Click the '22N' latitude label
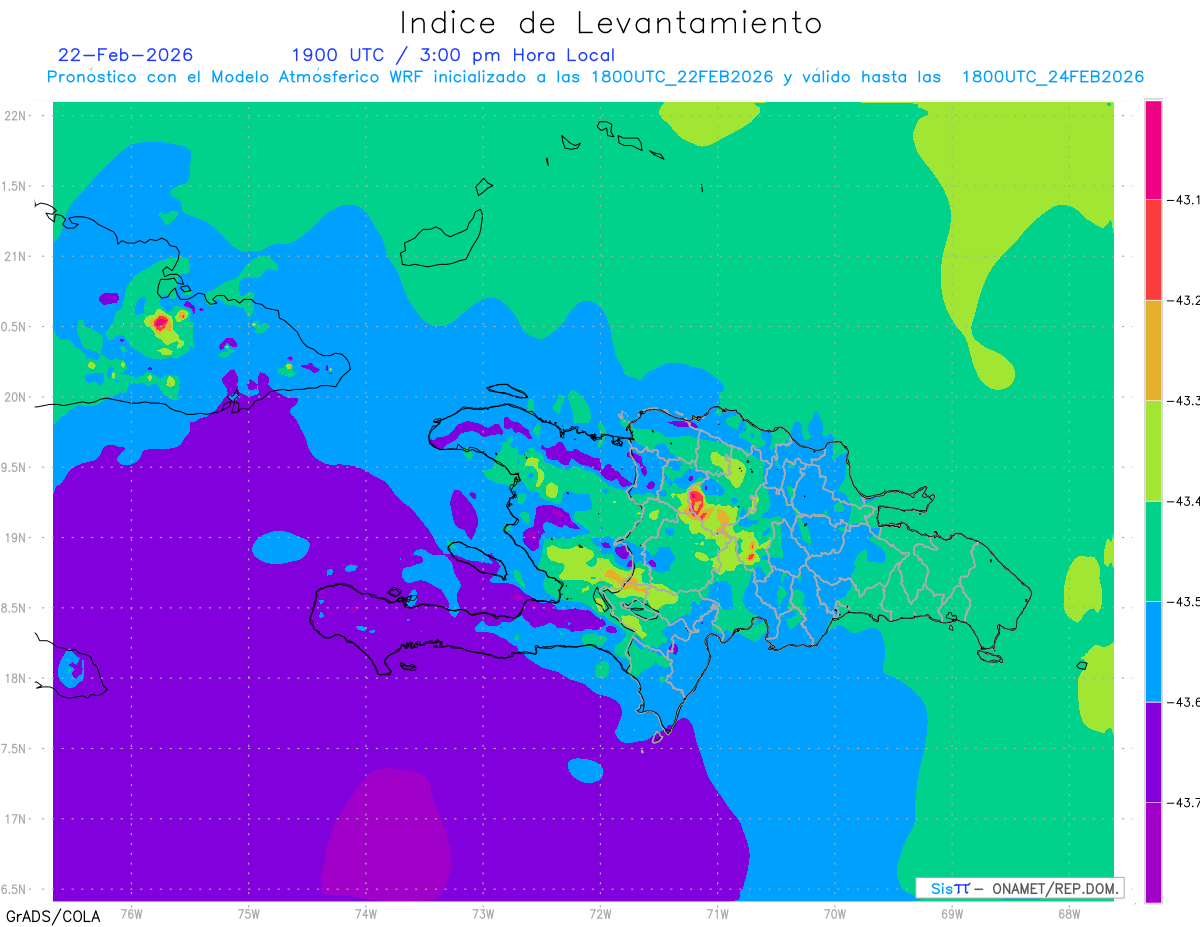This screenshot has height=927, width=1200. tap(17, 116)
